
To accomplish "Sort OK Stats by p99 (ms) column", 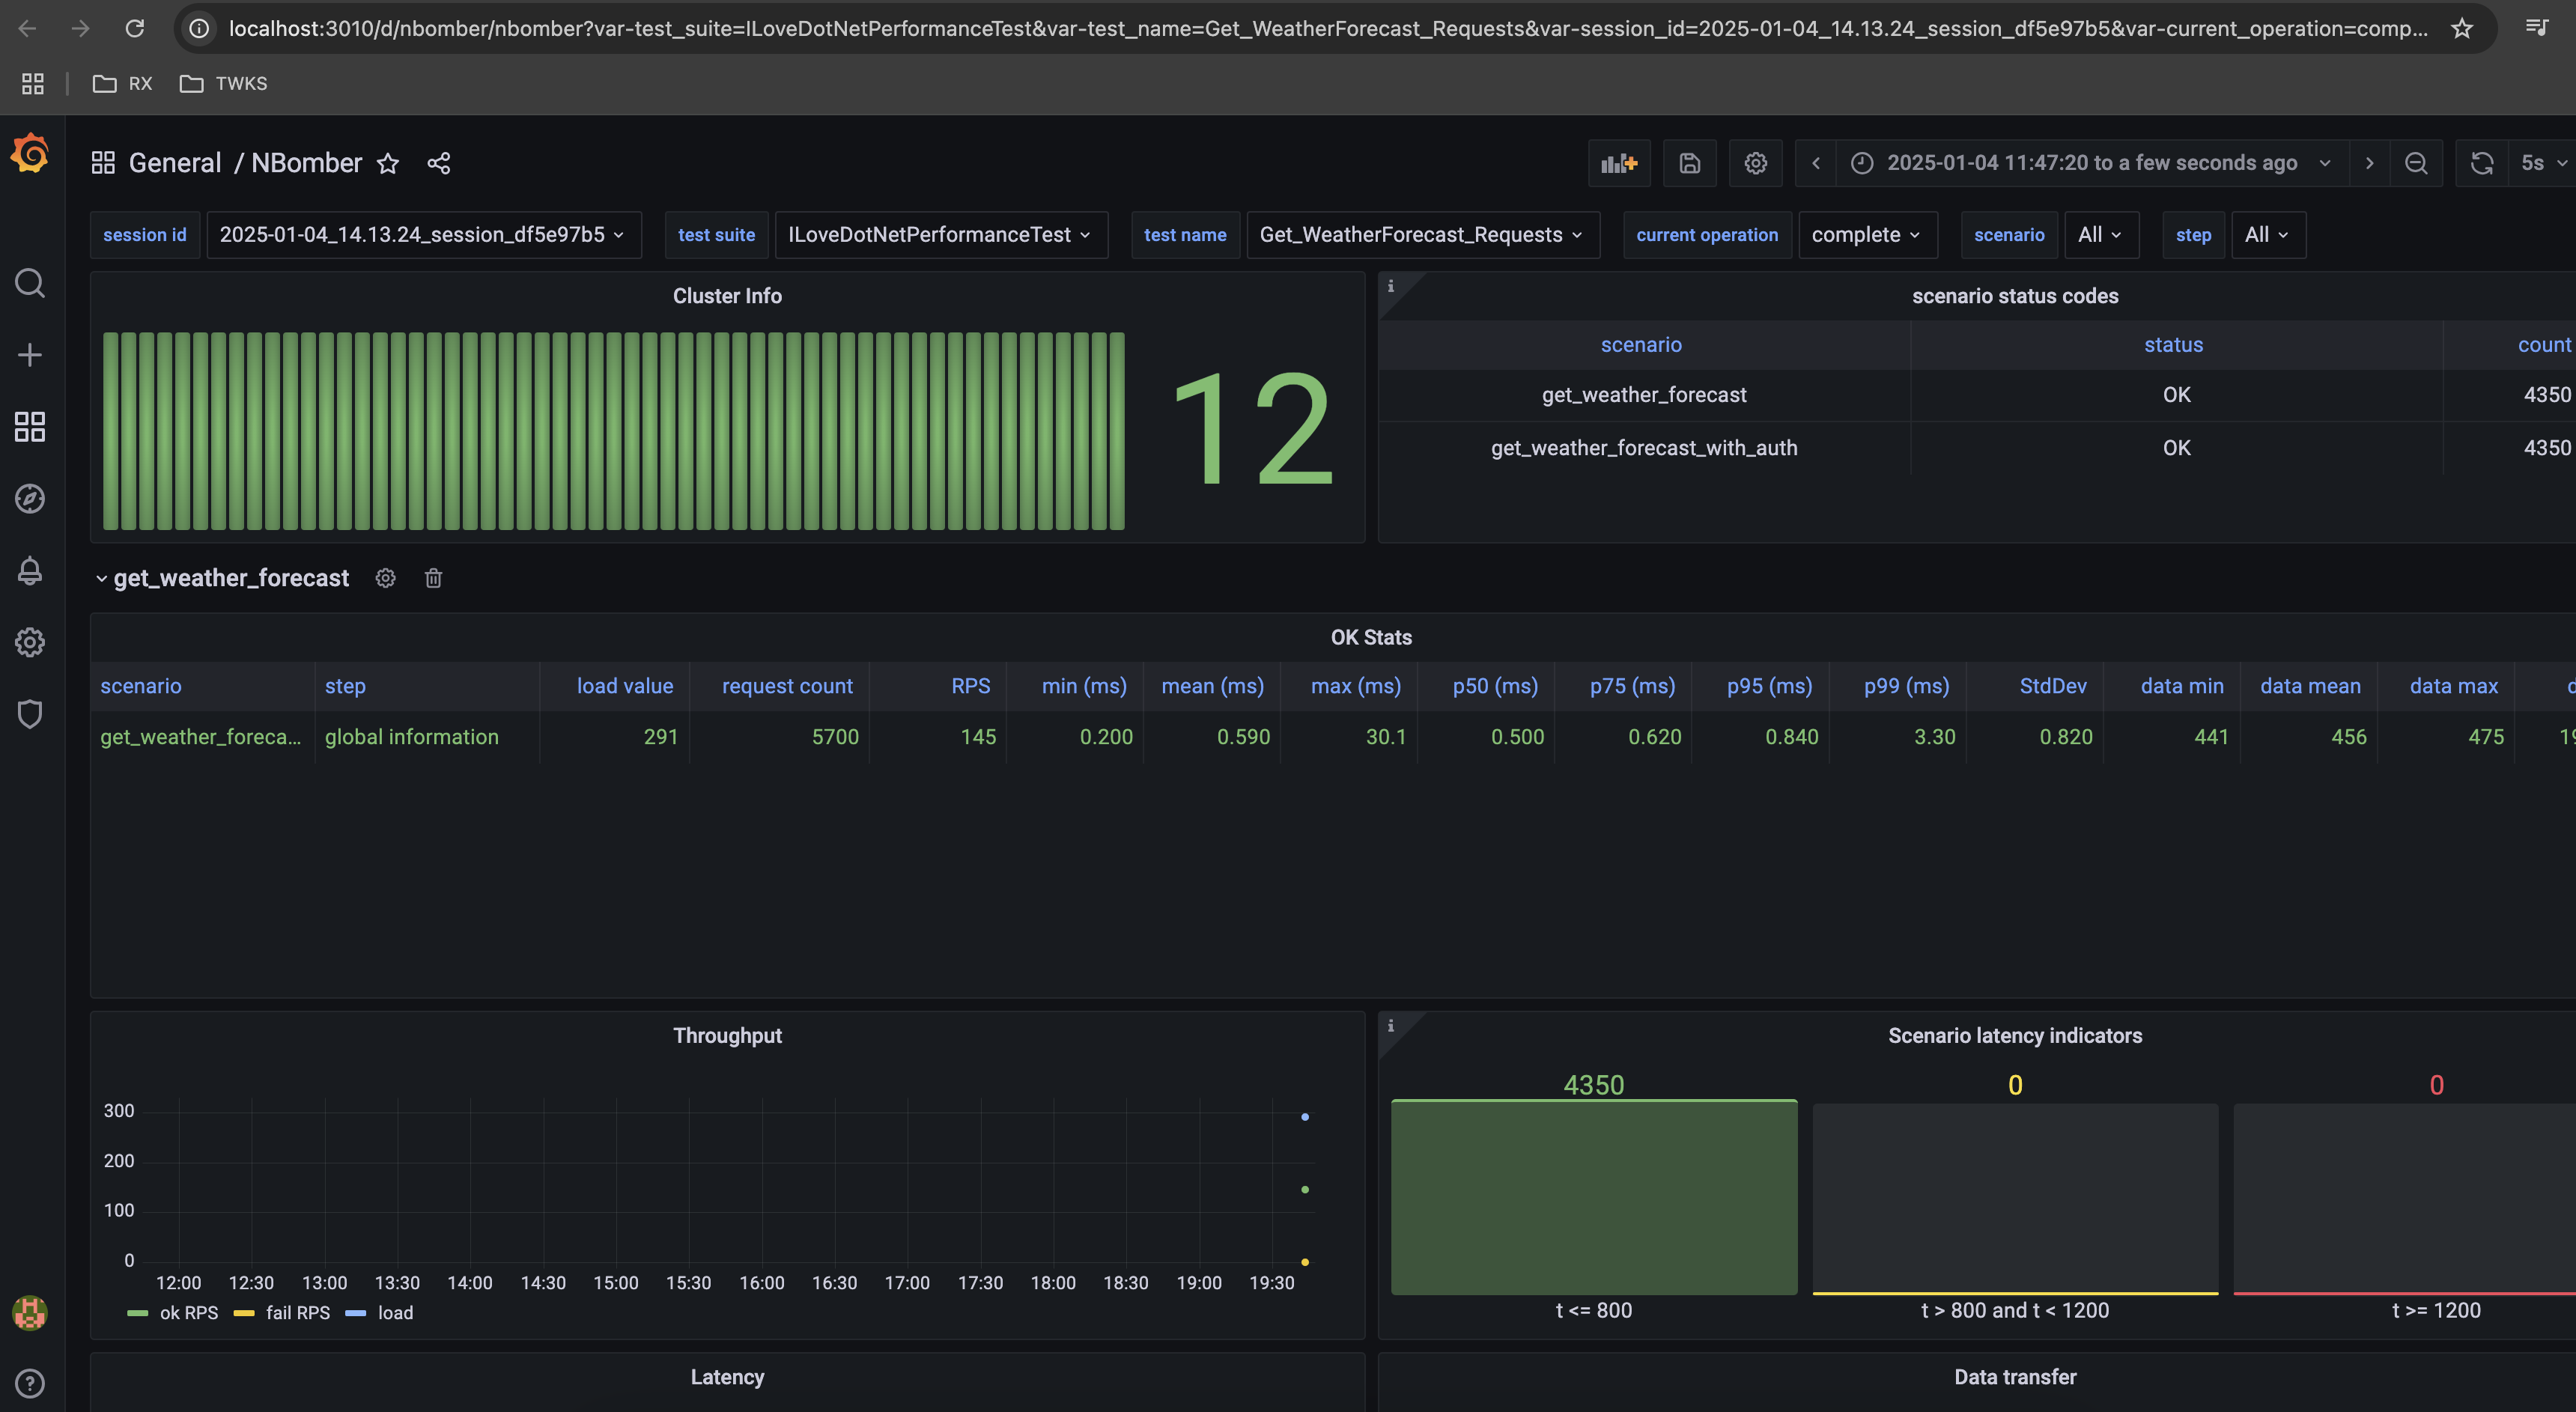I will coord(1906,686).
